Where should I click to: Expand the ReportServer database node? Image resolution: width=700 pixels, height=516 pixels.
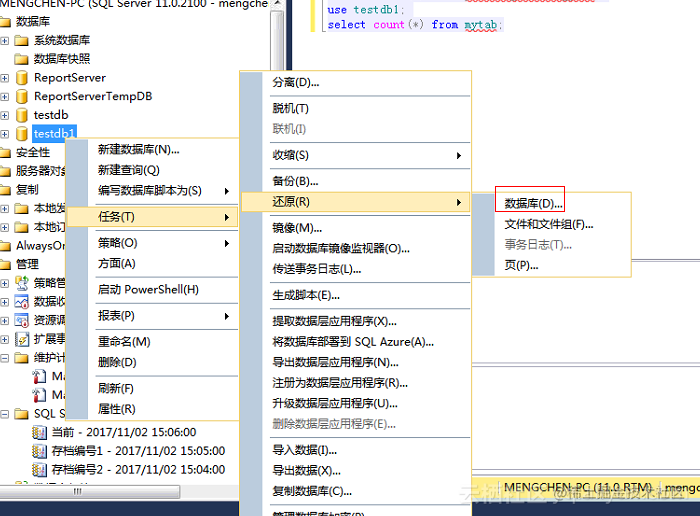pyautogui.click(x=4, y=78)
